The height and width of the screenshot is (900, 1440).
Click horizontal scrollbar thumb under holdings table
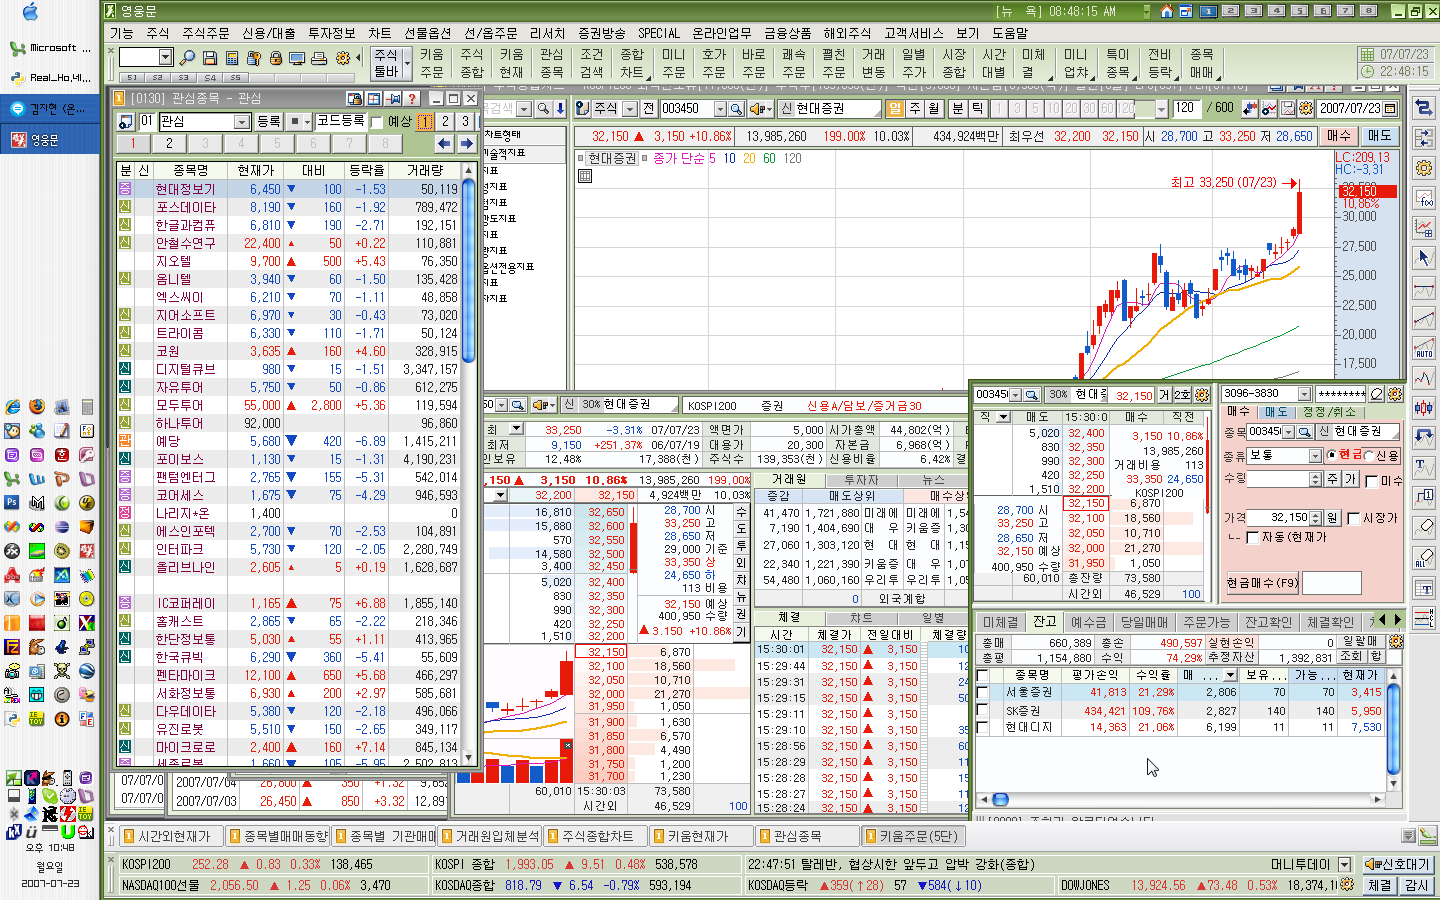[1000, 799]
